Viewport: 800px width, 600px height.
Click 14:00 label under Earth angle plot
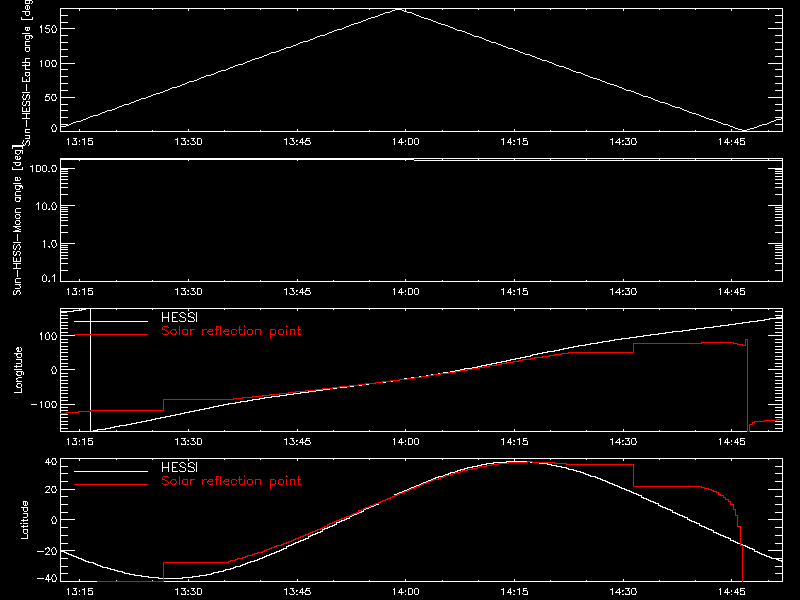point(406,142)
